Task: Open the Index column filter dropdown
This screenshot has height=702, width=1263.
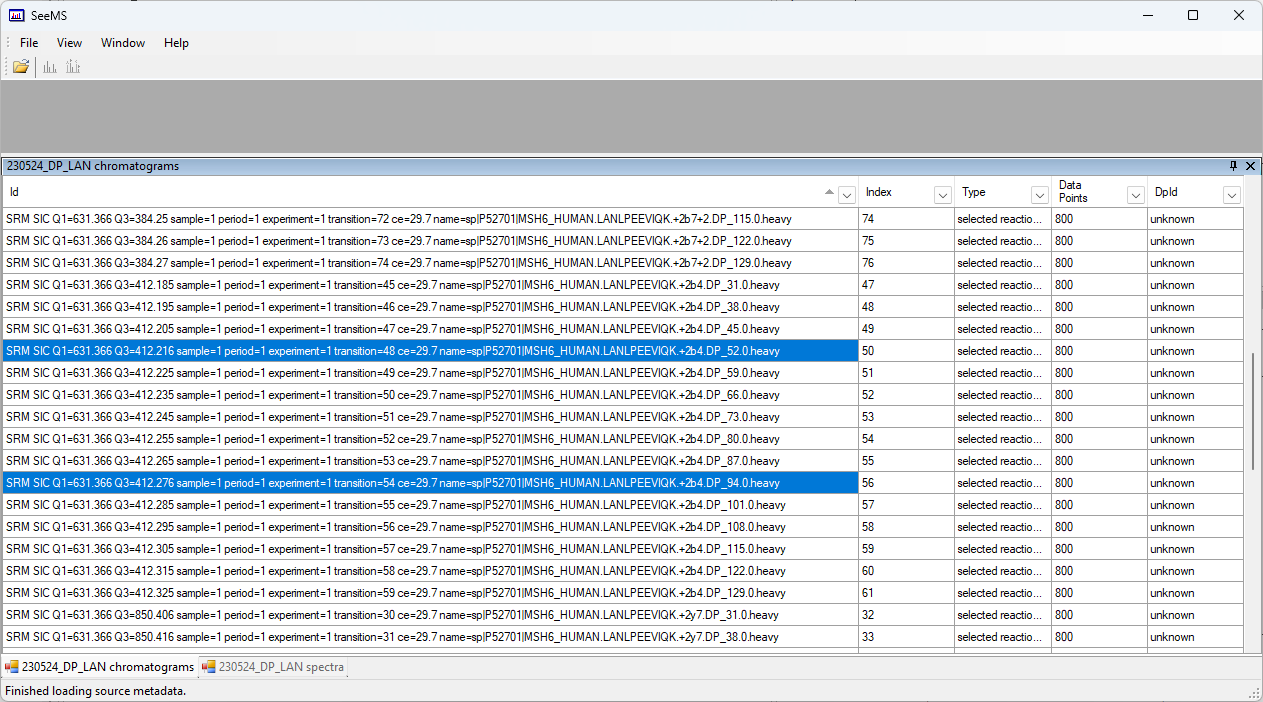Action: click(x=942, y=195)
